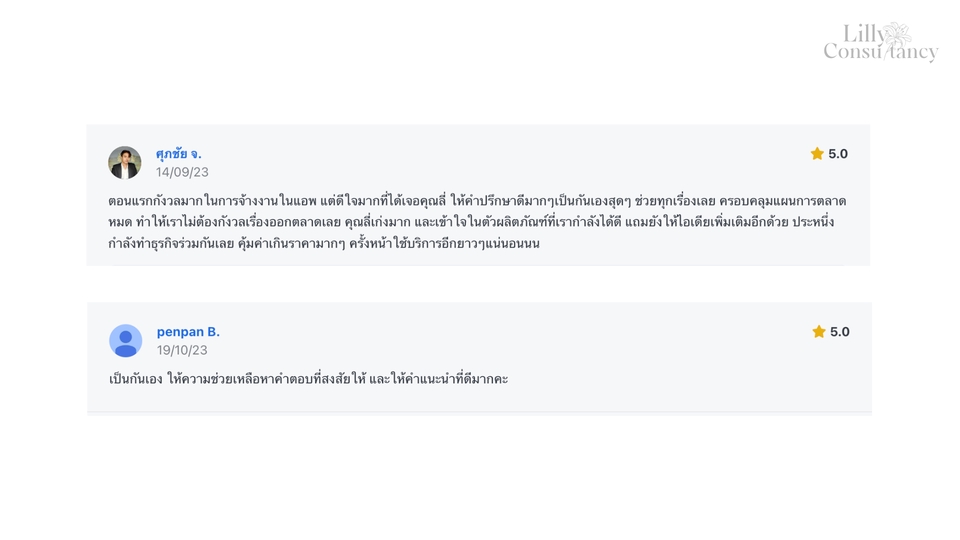Click the word Consultancy in the logo
960x540 pixels.
(x=880, y=51)
